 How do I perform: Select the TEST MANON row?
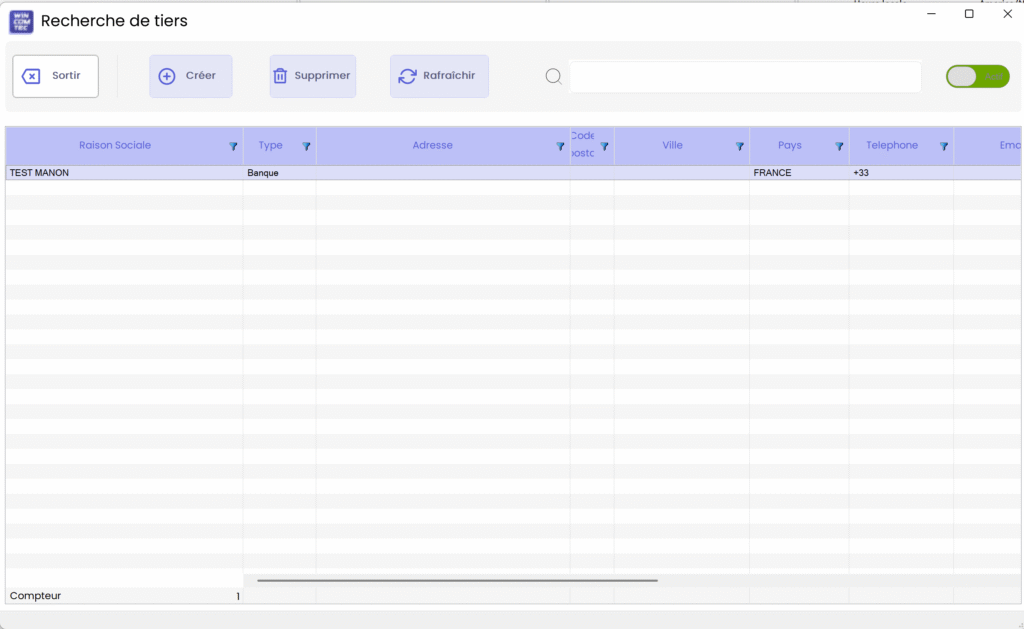coord(120,173)
